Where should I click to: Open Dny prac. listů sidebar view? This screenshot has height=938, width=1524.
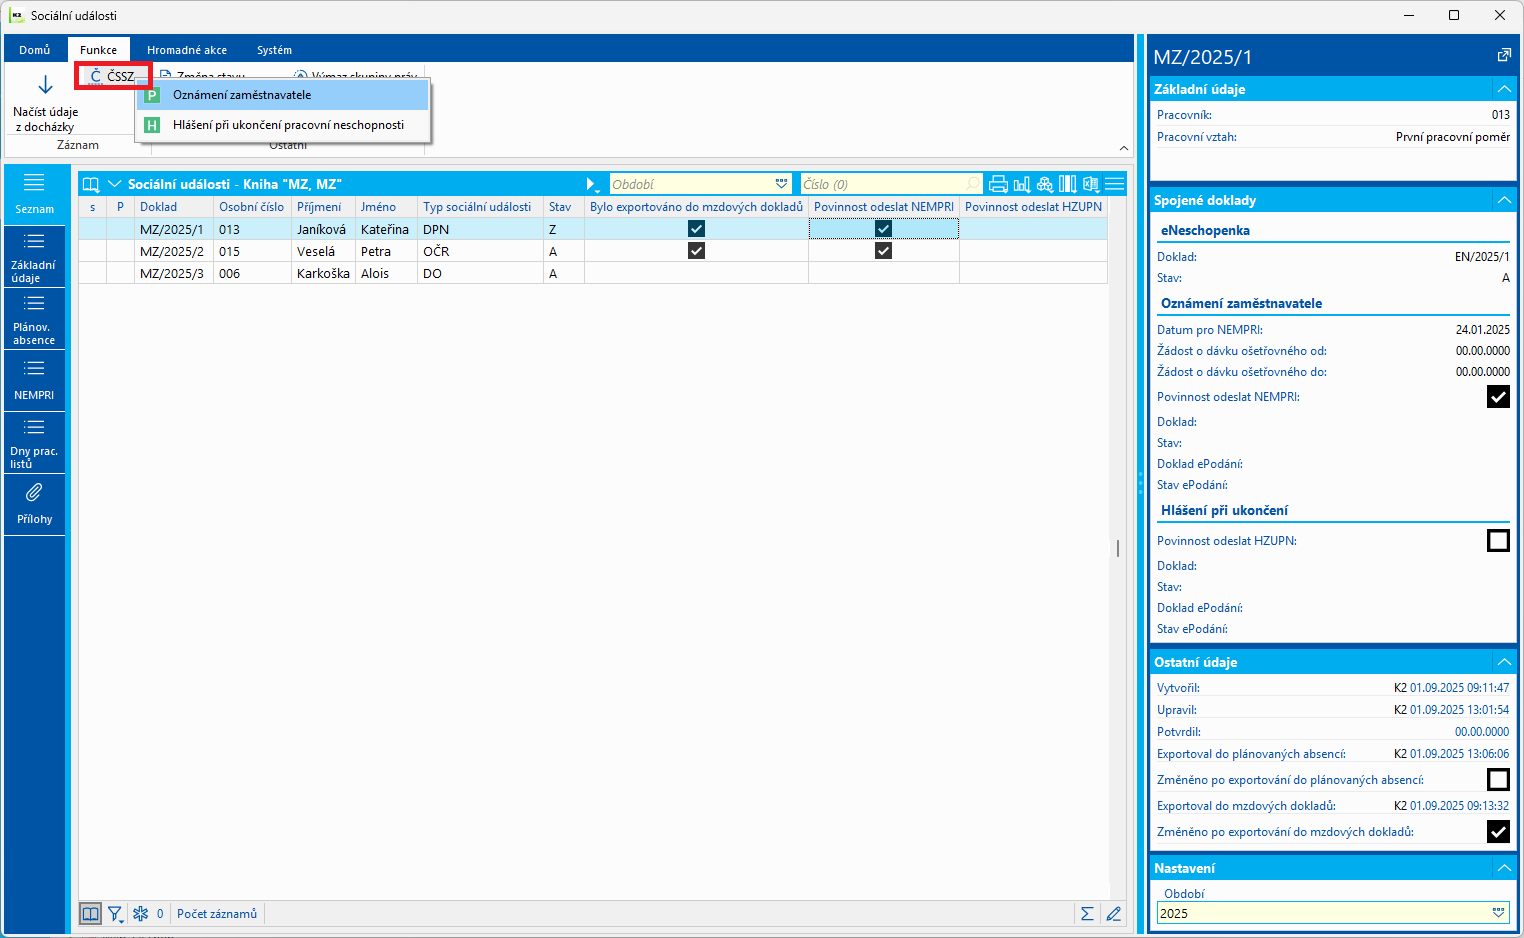[34, 442]
